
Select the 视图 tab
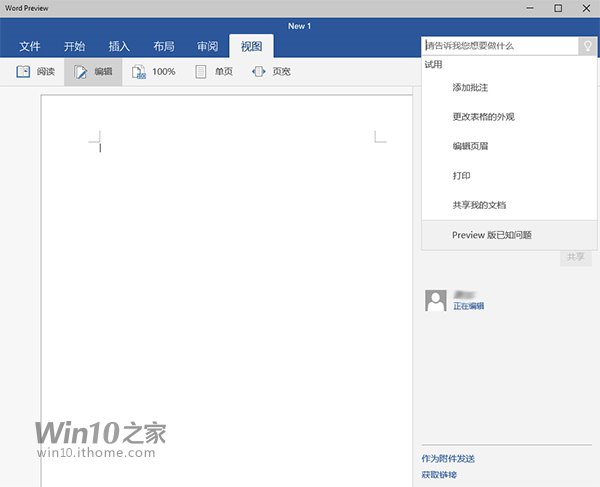click(251, 46)
